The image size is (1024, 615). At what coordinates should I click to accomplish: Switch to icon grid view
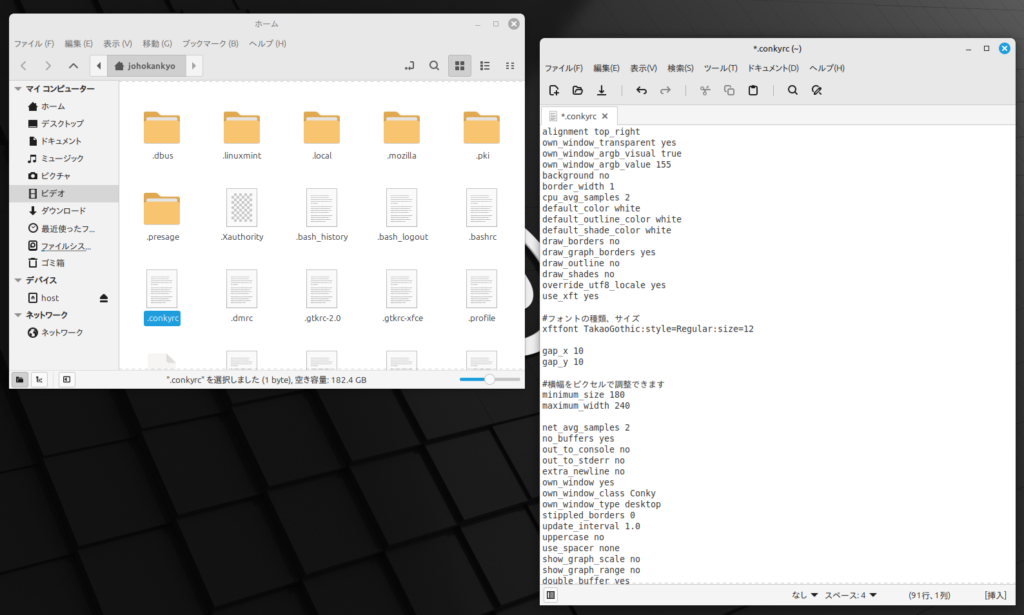click(460, 66)
